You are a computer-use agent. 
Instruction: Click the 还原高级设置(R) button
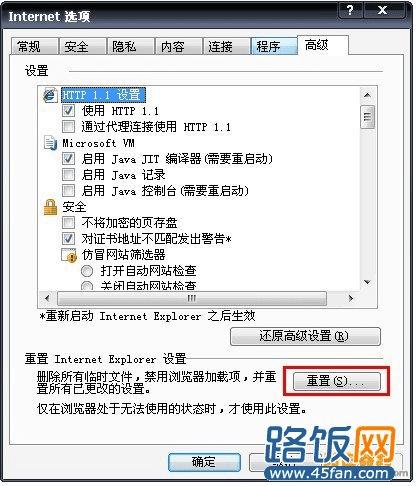click(x=305, y=336)
